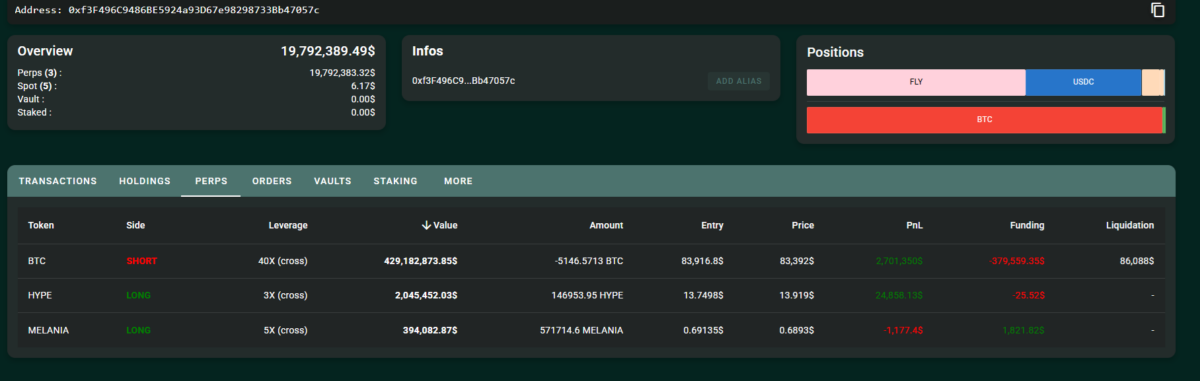The height and width of the screenshot is (381, 1200).
Task: Click the 19,792,383.32$ perps amount
Action: point(342,73)
